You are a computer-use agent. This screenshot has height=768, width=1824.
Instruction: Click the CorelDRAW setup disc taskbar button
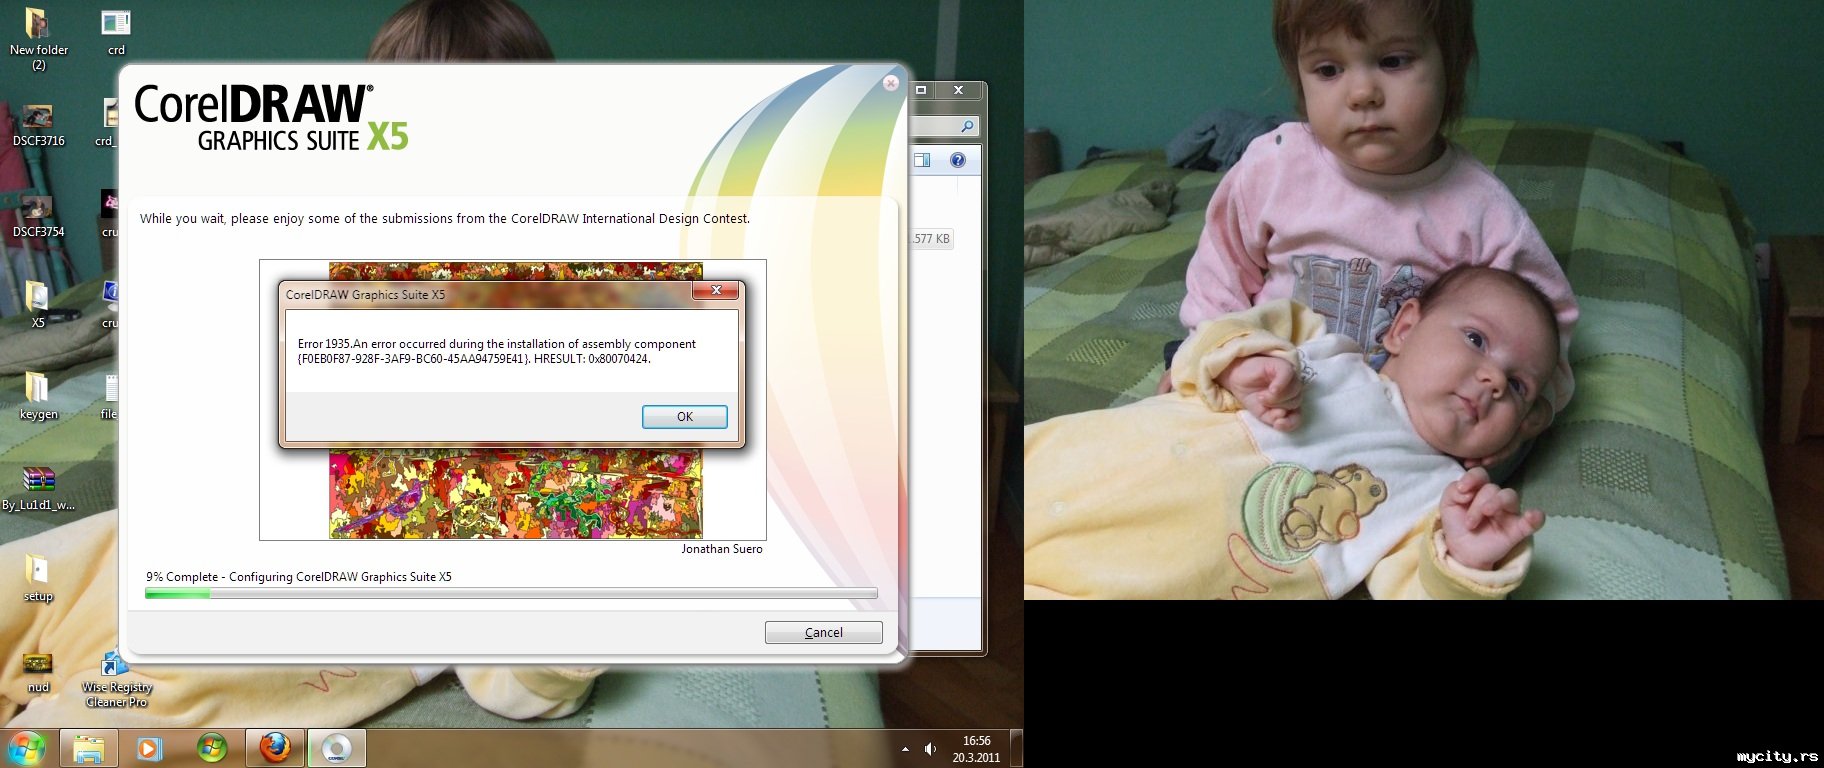[337, 748]
